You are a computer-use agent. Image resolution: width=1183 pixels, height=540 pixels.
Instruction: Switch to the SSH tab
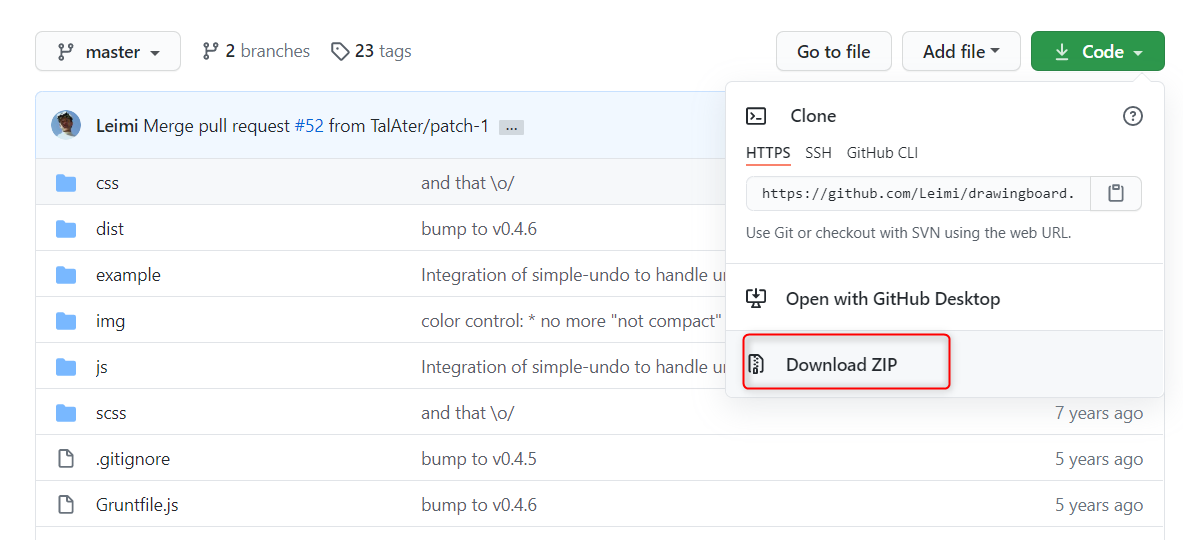818,153
